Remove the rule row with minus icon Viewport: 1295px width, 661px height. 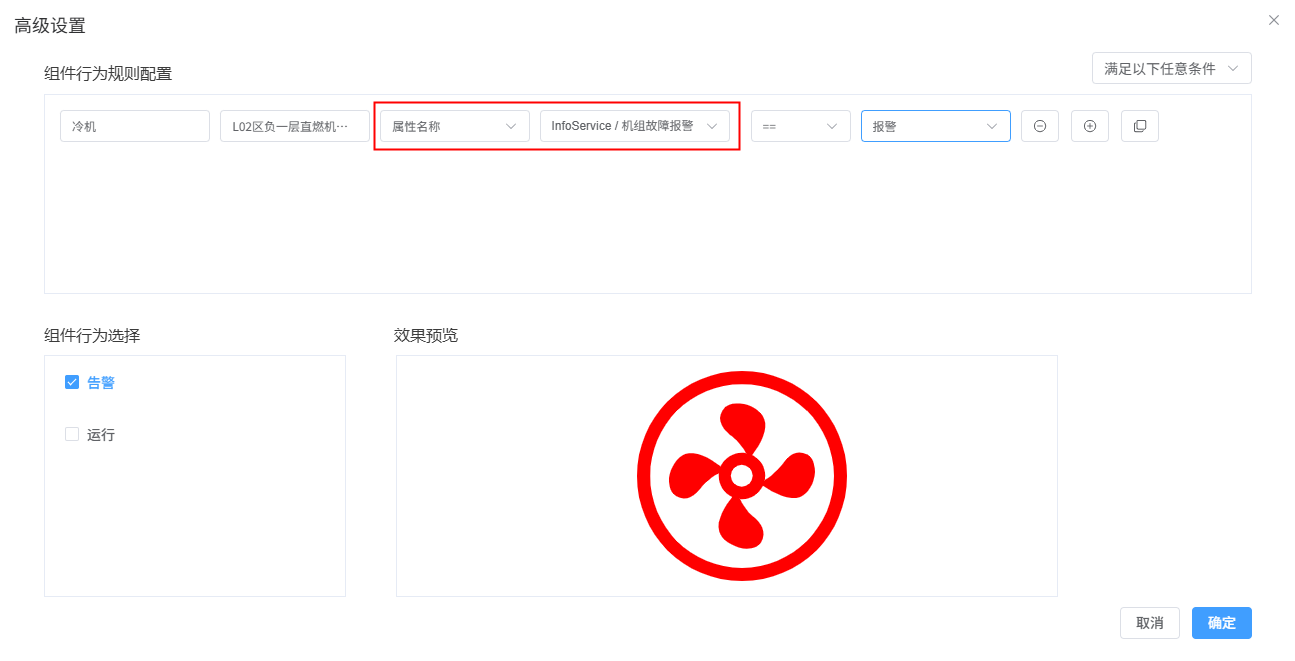pos(1040,126)
